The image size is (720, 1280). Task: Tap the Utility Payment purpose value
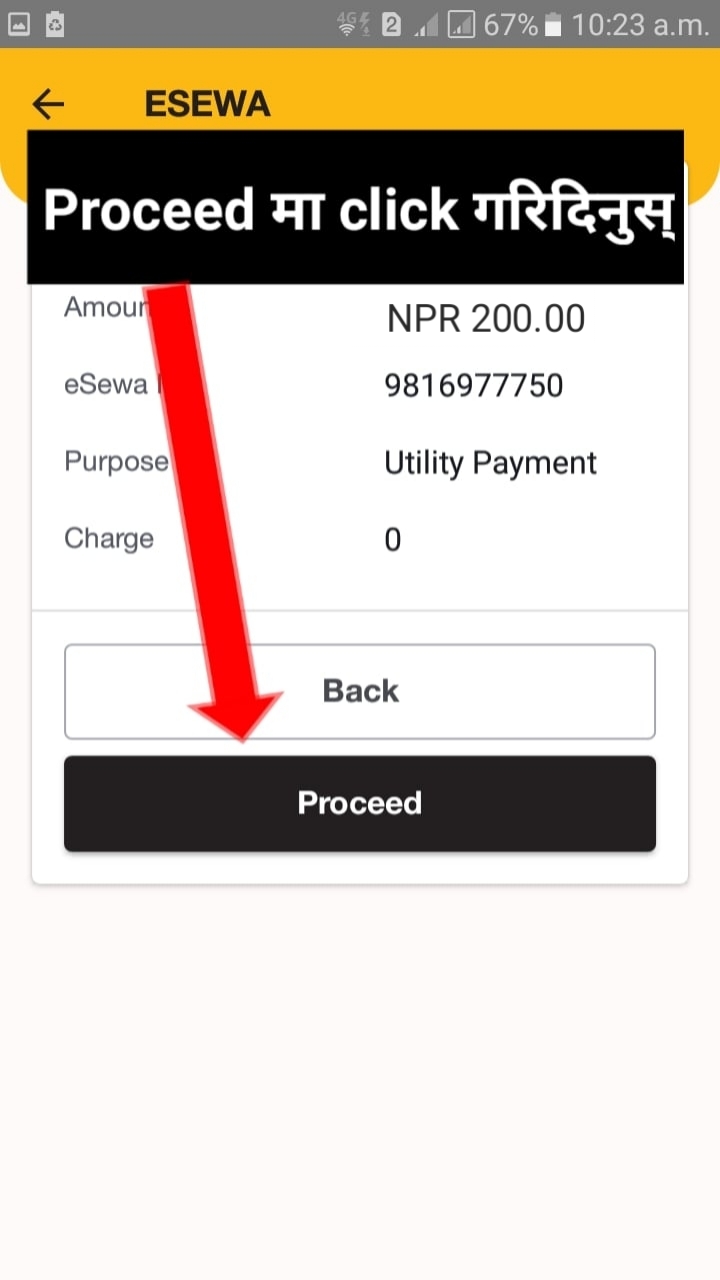490,463
